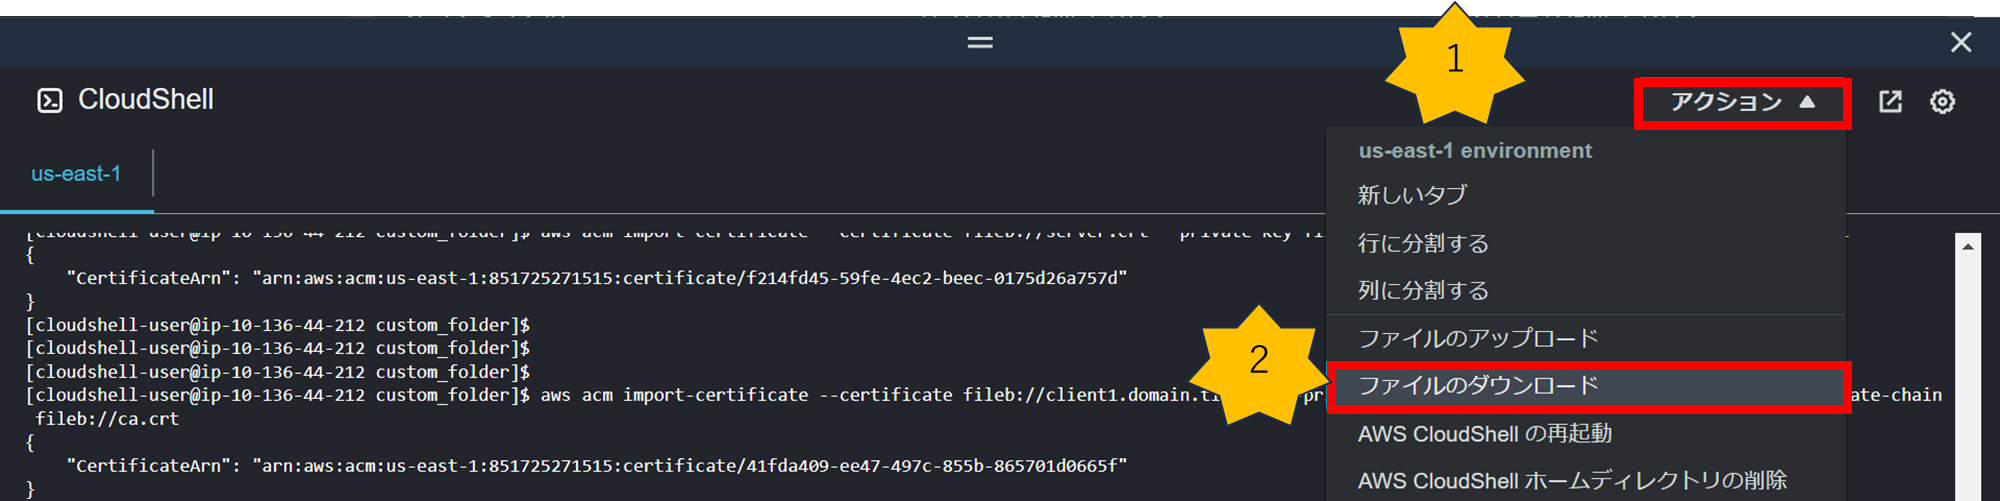Click the panel drag handle icon
The width and height of the screenshot is (2000, 501).
tap(980, 42)
